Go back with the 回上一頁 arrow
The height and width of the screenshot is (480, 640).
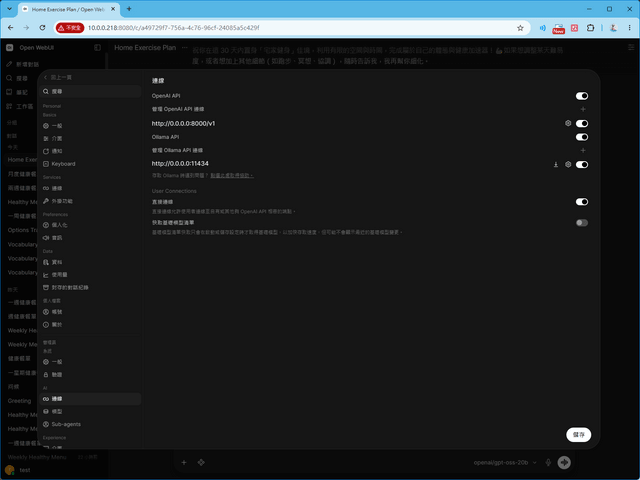pos(58,78)
